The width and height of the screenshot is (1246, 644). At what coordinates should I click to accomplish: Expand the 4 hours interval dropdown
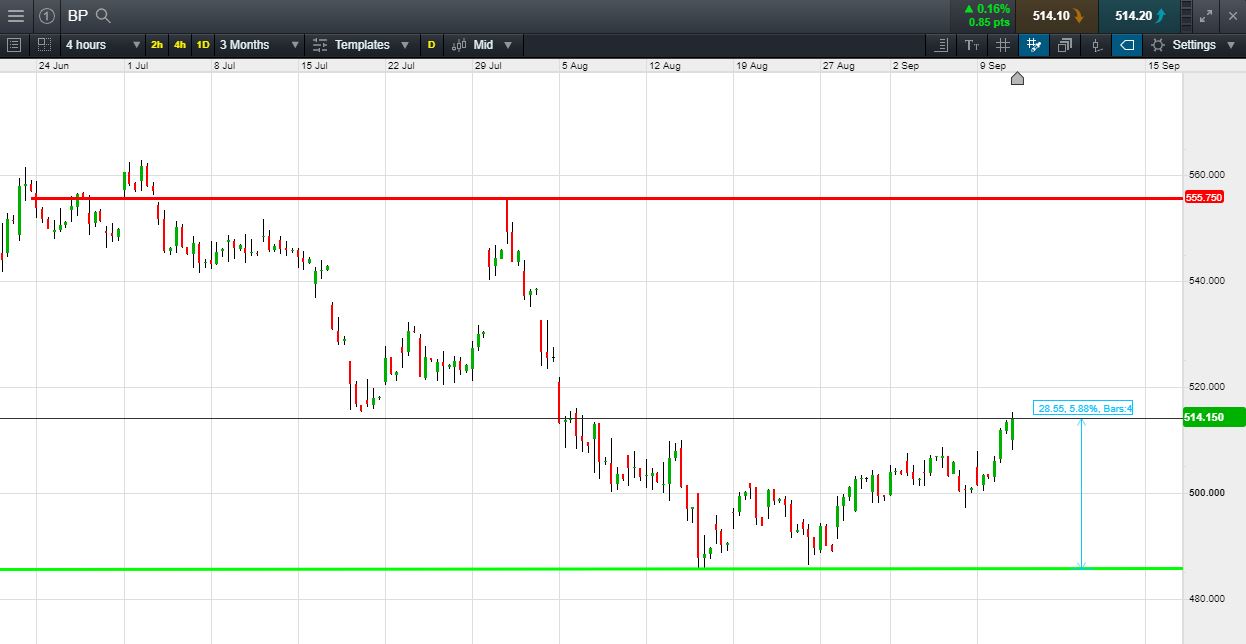[102, 45]
